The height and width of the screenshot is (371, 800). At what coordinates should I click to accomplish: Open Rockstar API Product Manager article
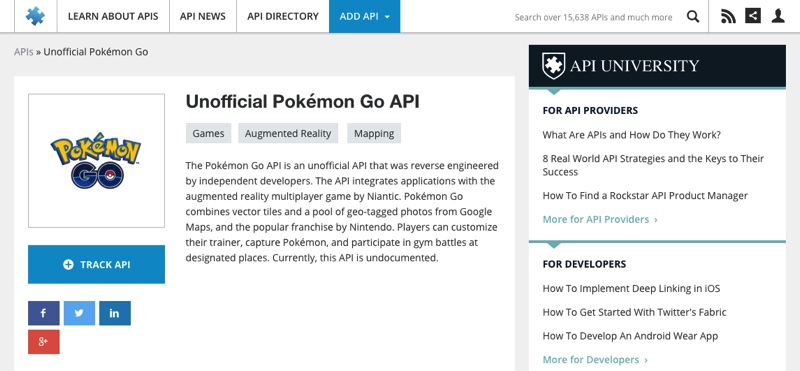tap(645, 195)
